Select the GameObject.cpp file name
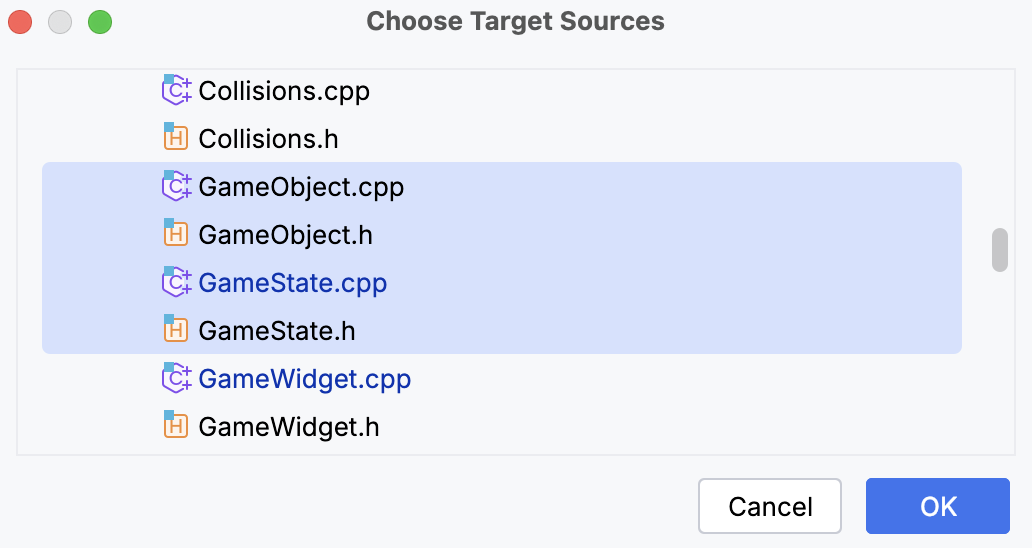 coord(301,187)
